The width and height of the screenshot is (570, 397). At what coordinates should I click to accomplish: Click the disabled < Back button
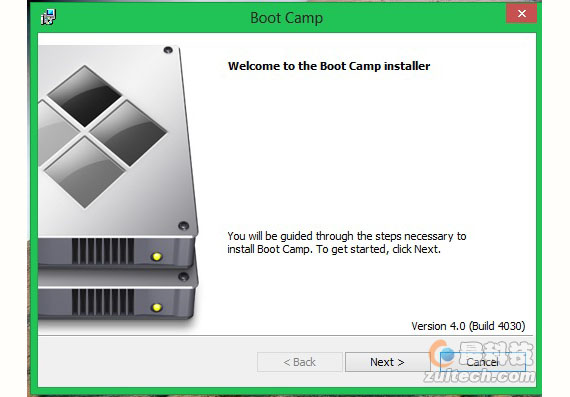click(300, 362)
